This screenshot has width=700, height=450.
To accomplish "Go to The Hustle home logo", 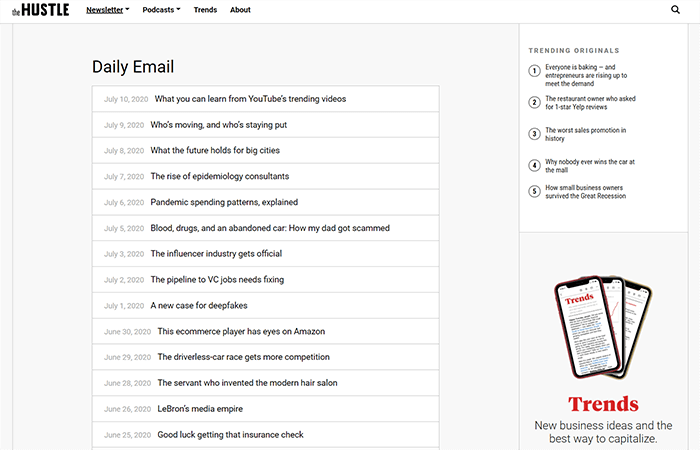I will click(x=41, y=10).
